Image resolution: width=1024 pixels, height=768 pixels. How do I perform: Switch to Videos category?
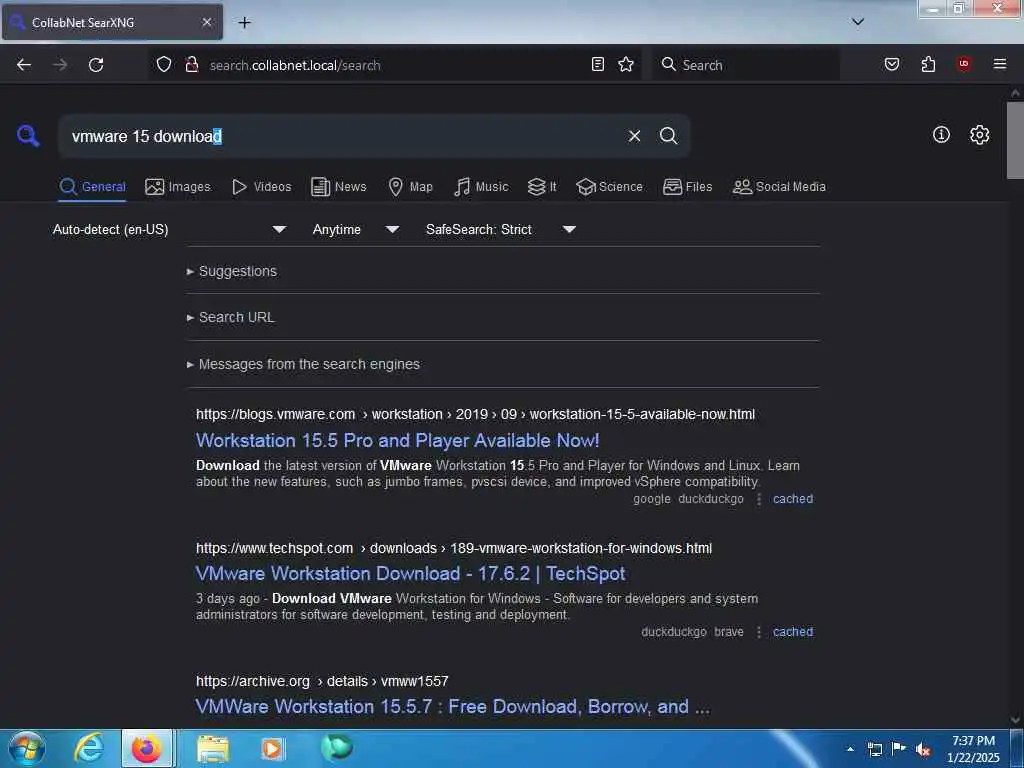tap(261, 187)
